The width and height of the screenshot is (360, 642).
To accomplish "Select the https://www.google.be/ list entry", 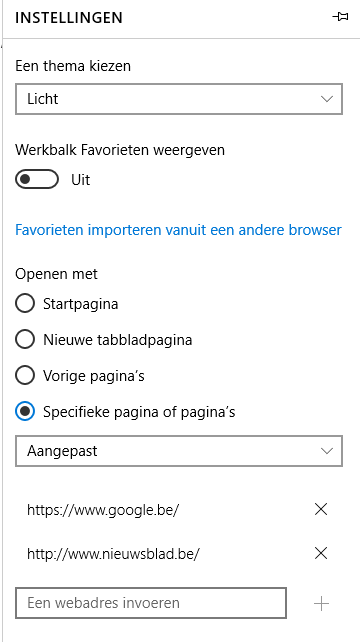I will coord(103,510).
